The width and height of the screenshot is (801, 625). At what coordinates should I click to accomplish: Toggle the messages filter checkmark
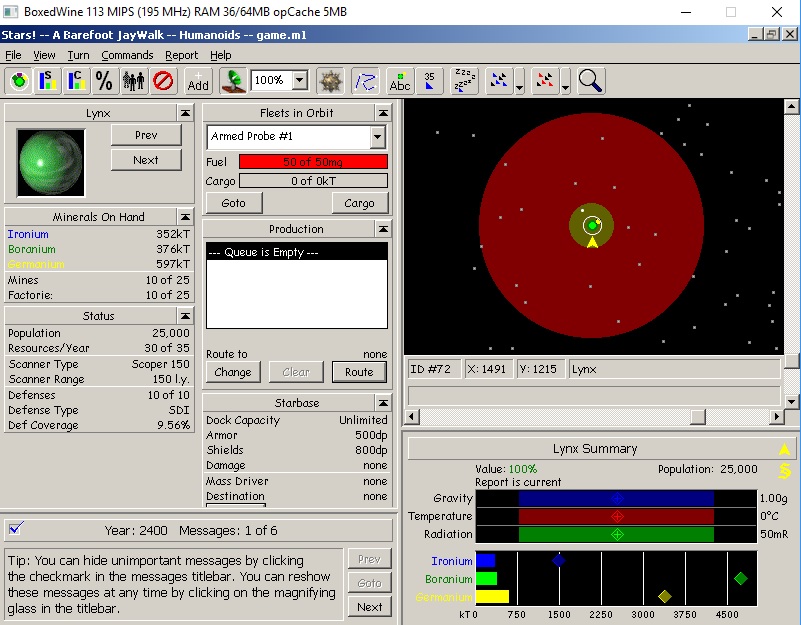(15, 529)
